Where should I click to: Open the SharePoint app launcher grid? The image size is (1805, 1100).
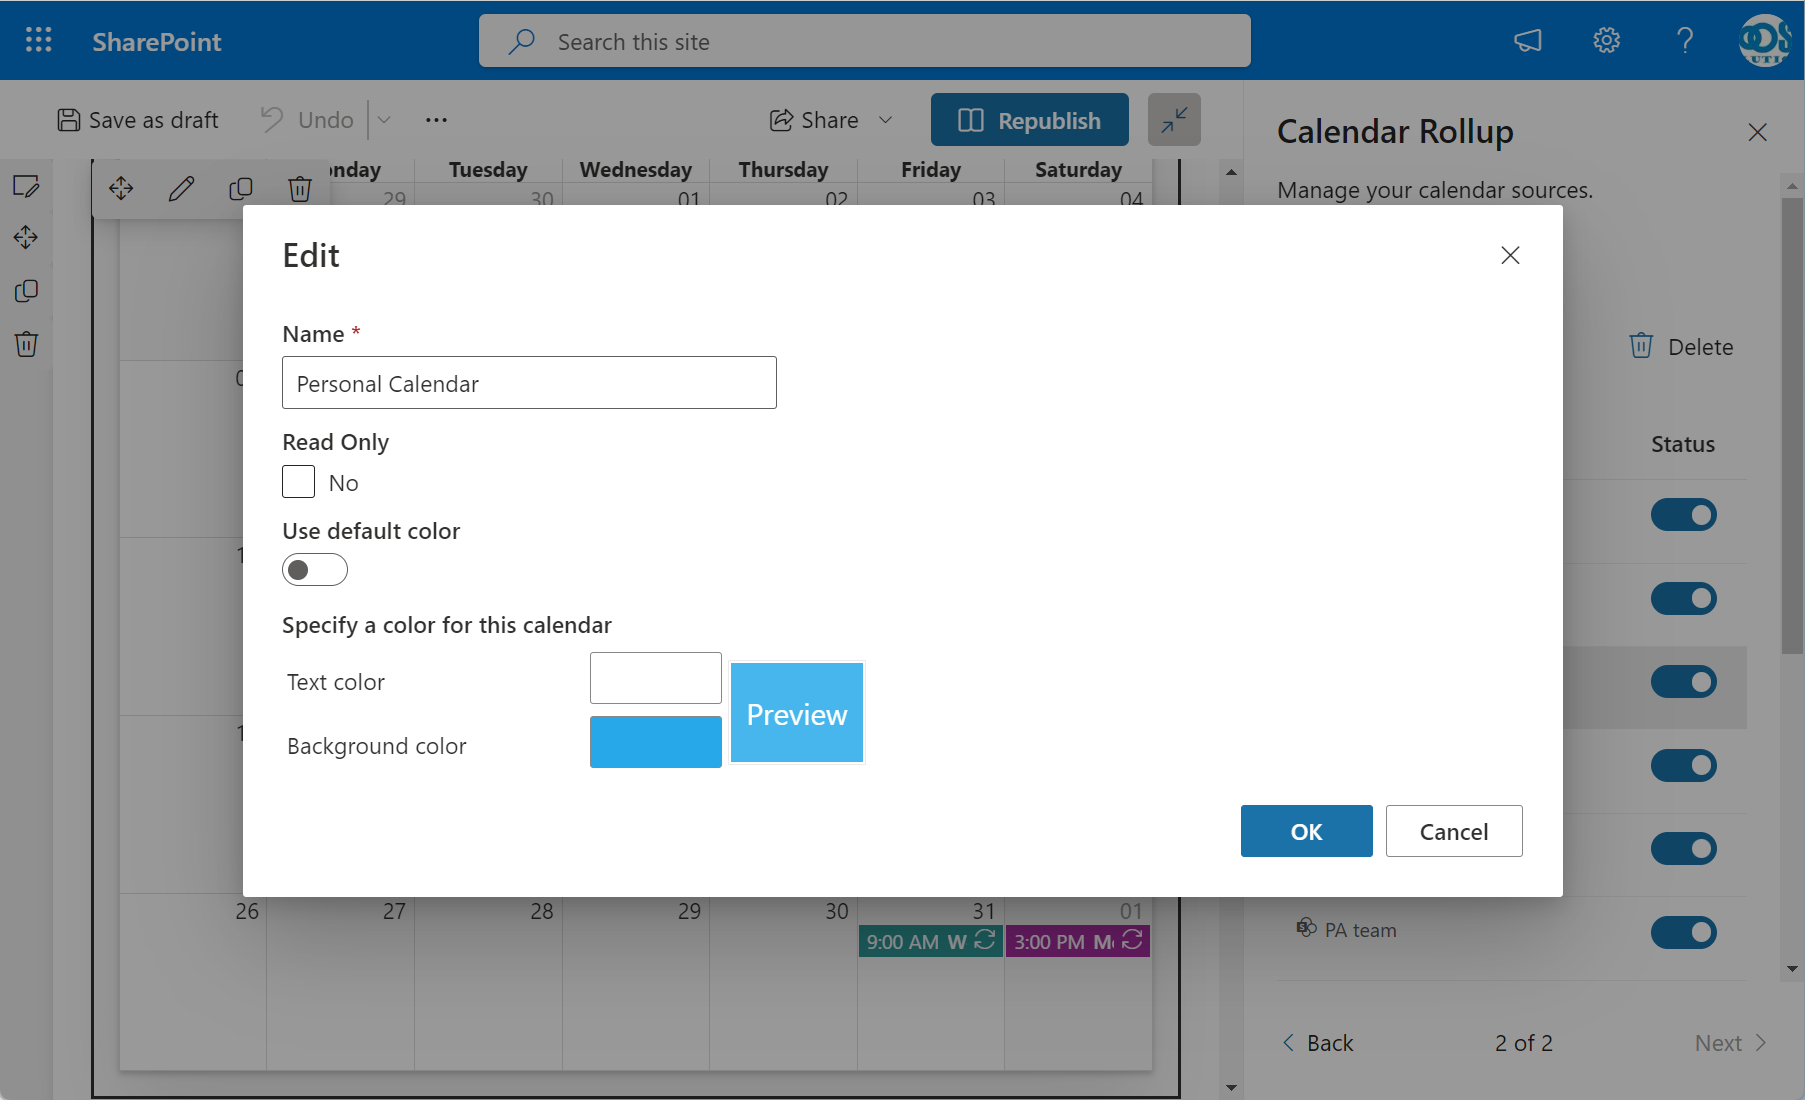pos(38,40)
